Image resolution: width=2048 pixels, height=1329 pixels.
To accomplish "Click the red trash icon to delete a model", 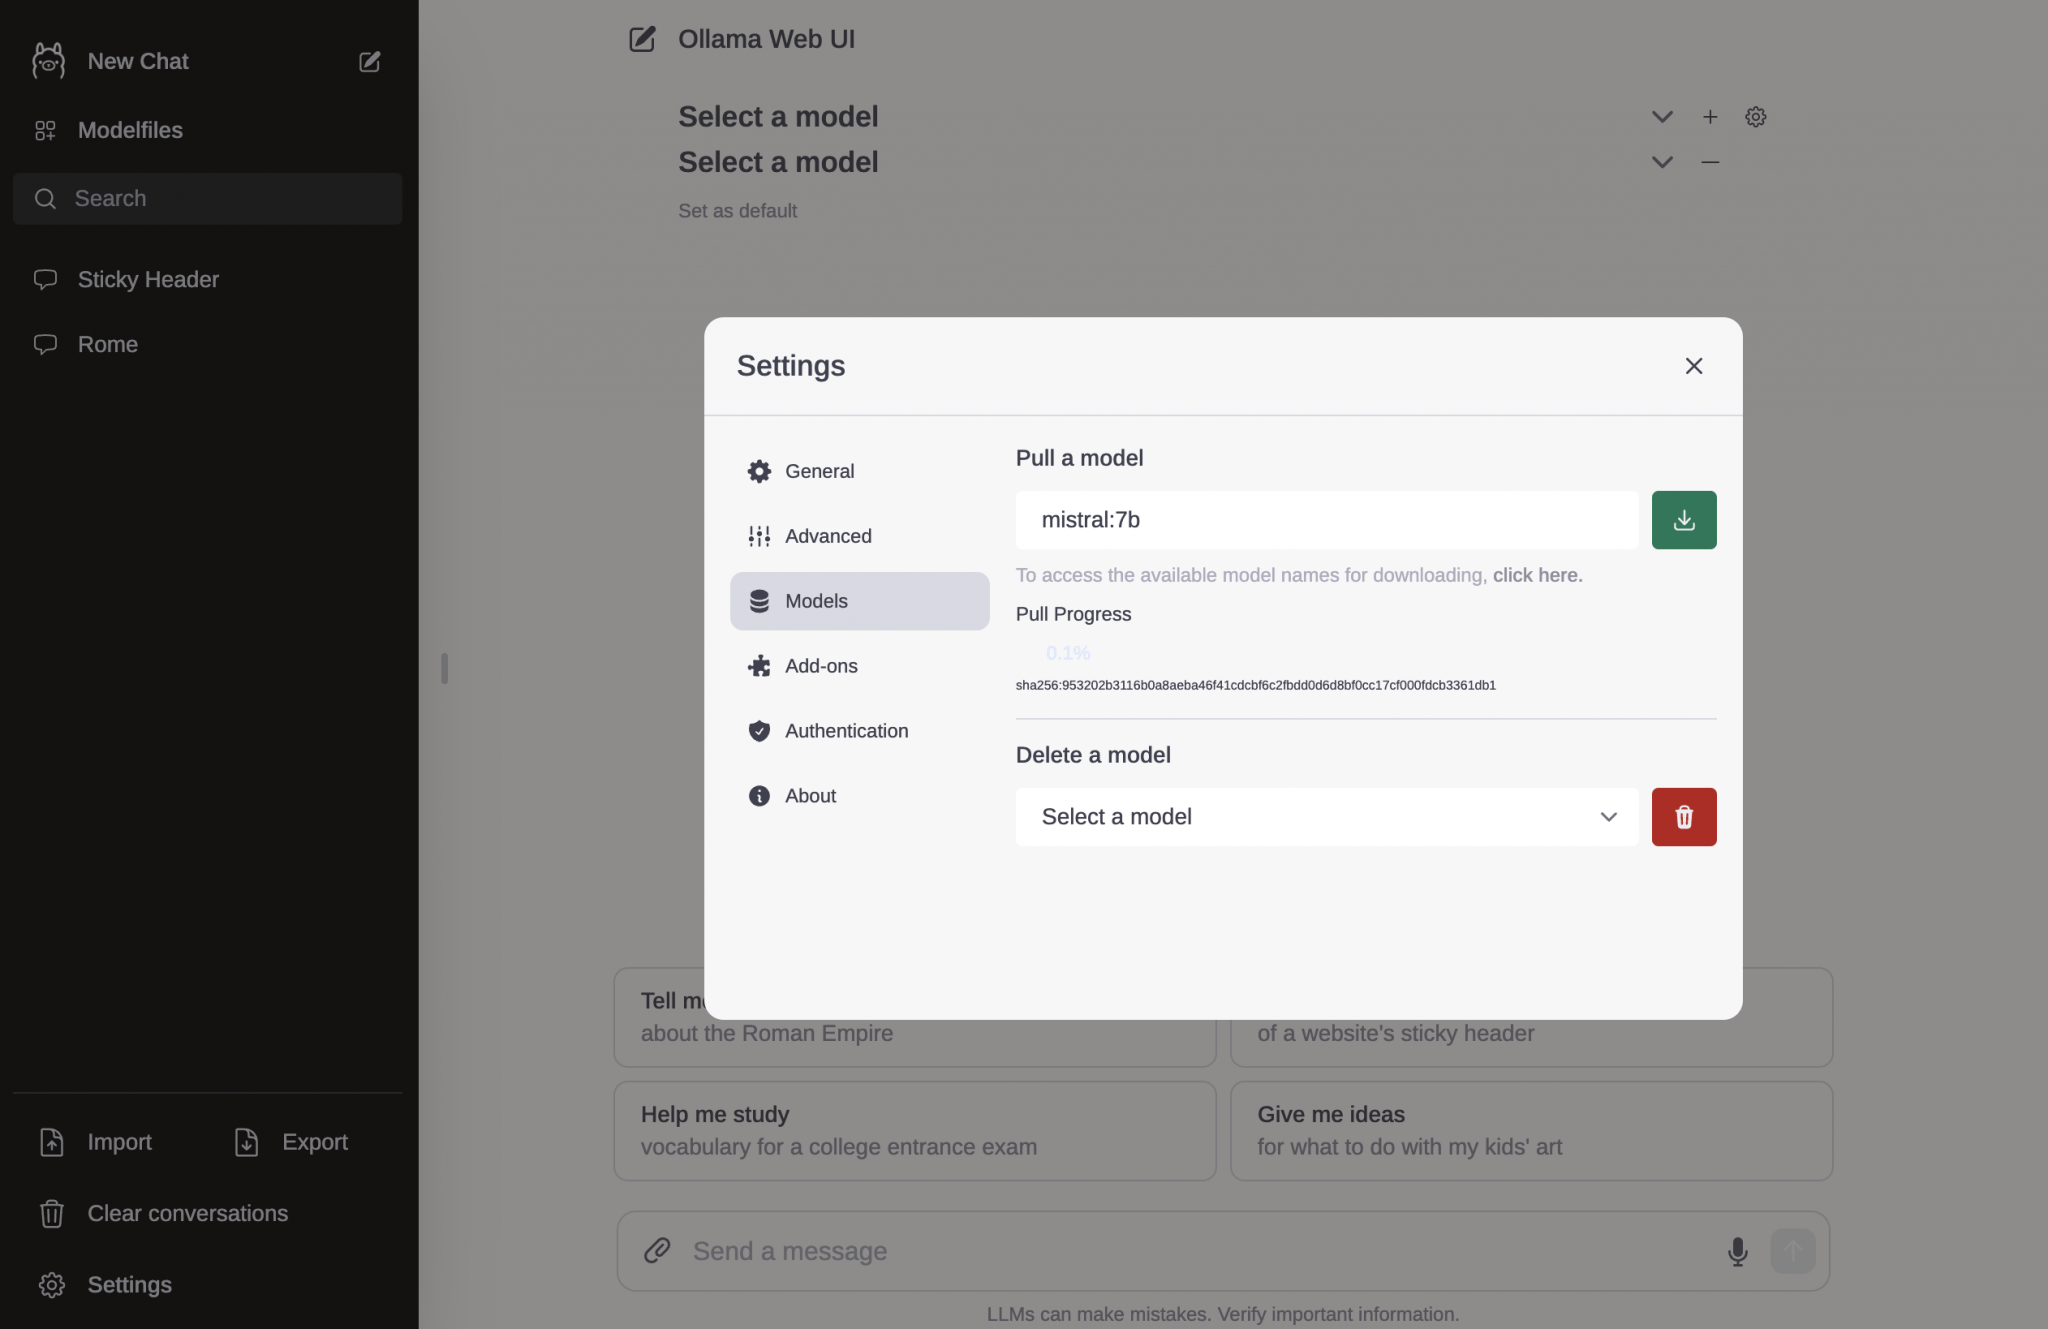I will [x=1683, y=817].
